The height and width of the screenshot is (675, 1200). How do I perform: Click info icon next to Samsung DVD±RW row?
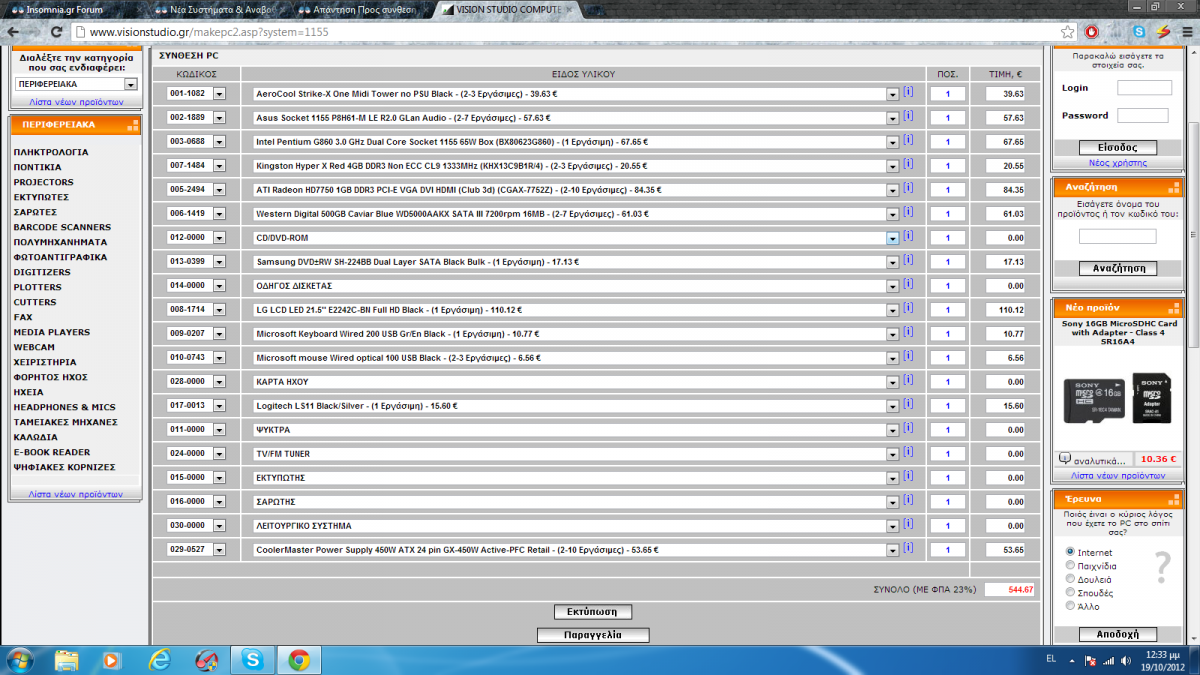click(x=908, y=260)
